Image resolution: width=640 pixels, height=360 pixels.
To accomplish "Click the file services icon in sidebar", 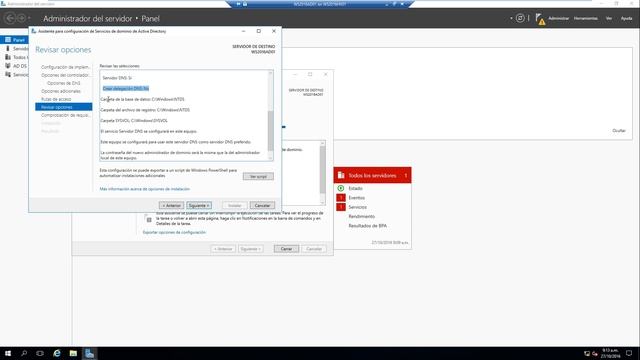I will point(7,74).
